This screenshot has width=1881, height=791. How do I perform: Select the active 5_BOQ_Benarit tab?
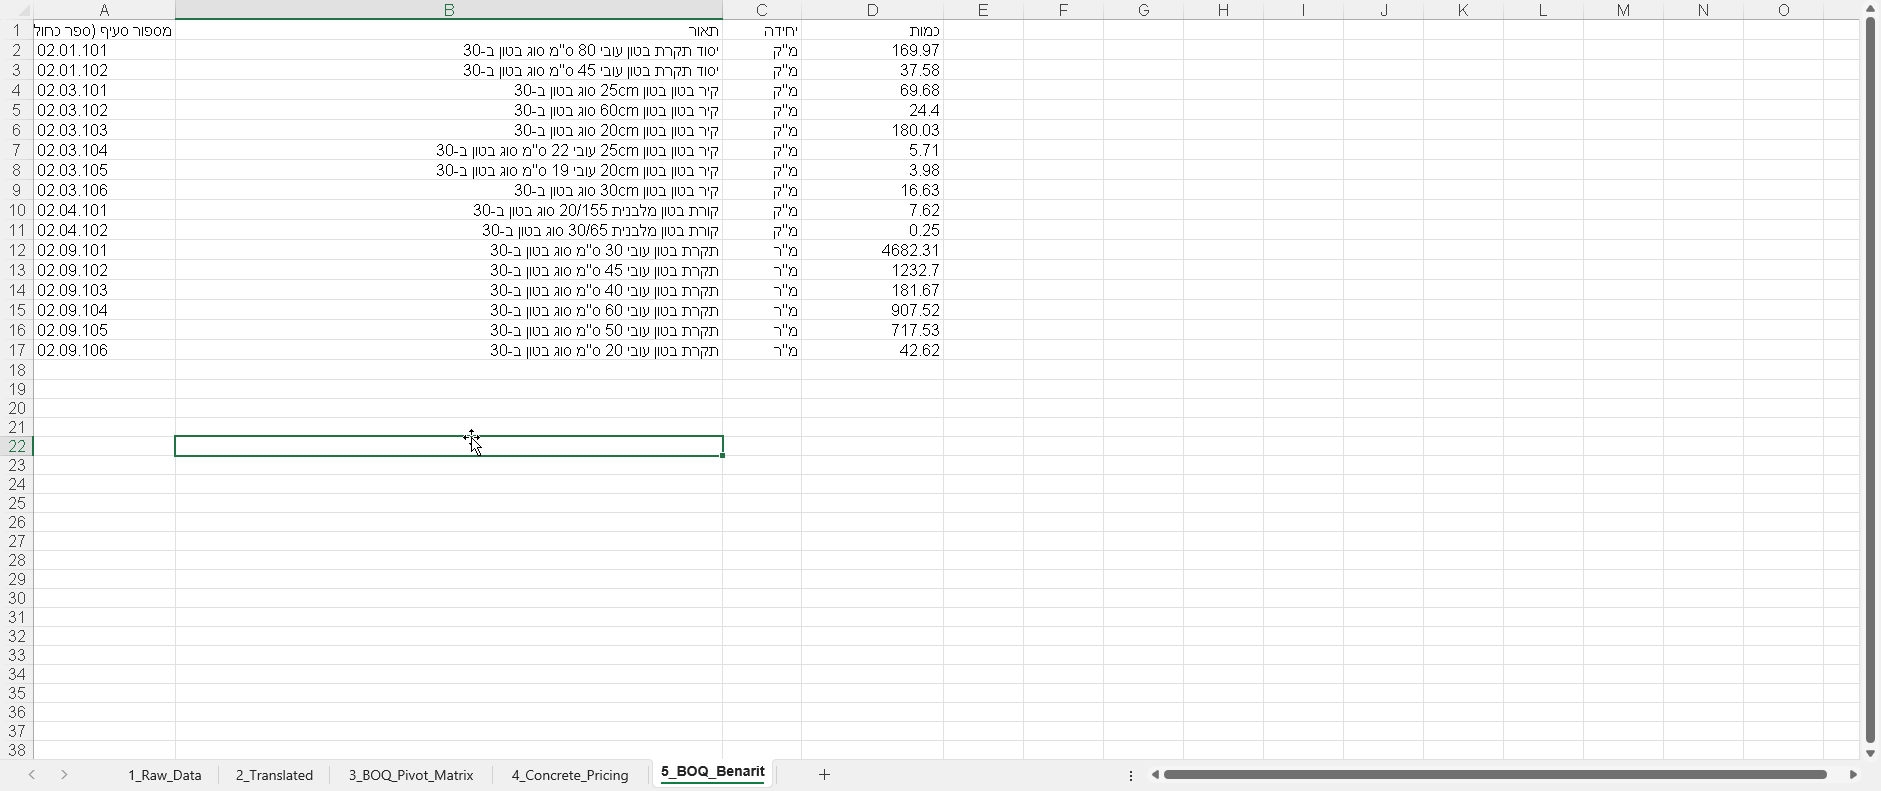pyautogui.click(x=712, y=773)
